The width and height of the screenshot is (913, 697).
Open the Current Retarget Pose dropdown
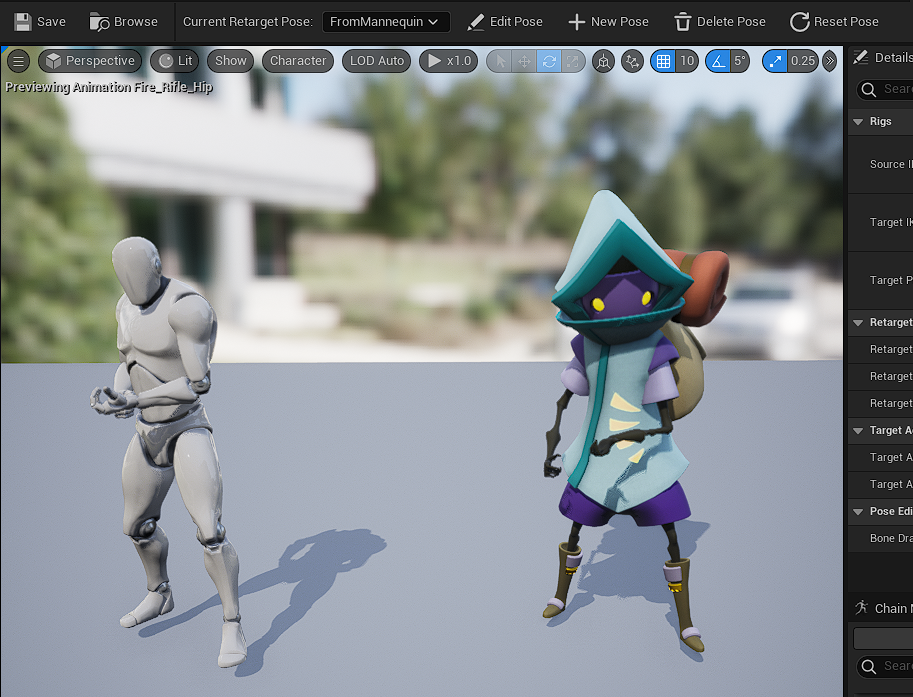(386, 22)
